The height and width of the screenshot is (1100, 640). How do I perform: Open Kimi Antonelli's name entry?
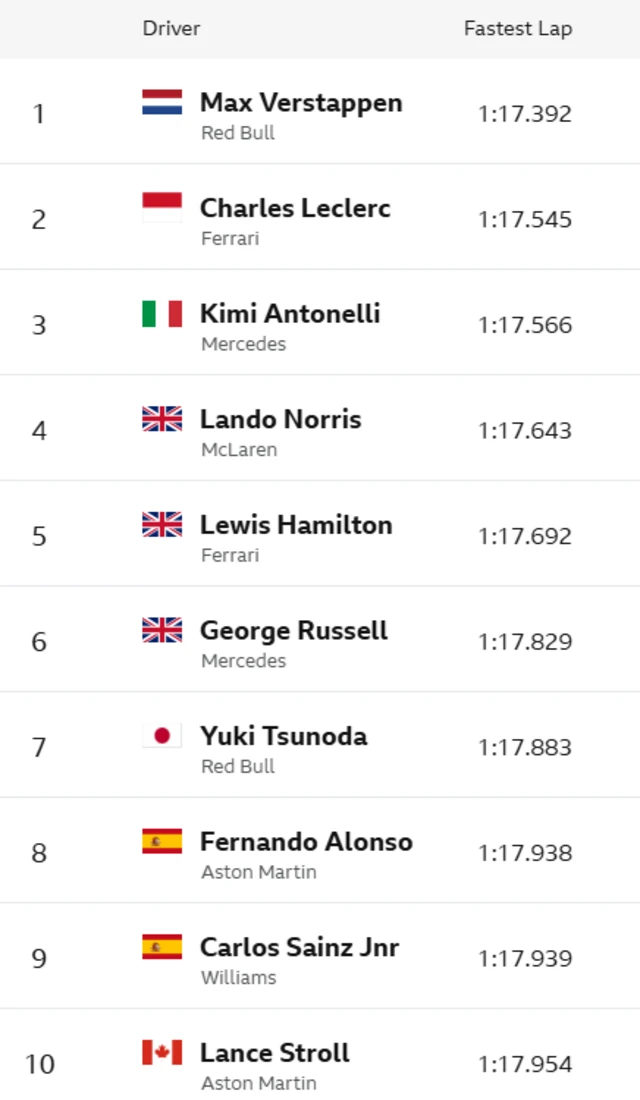pos(290,314)
